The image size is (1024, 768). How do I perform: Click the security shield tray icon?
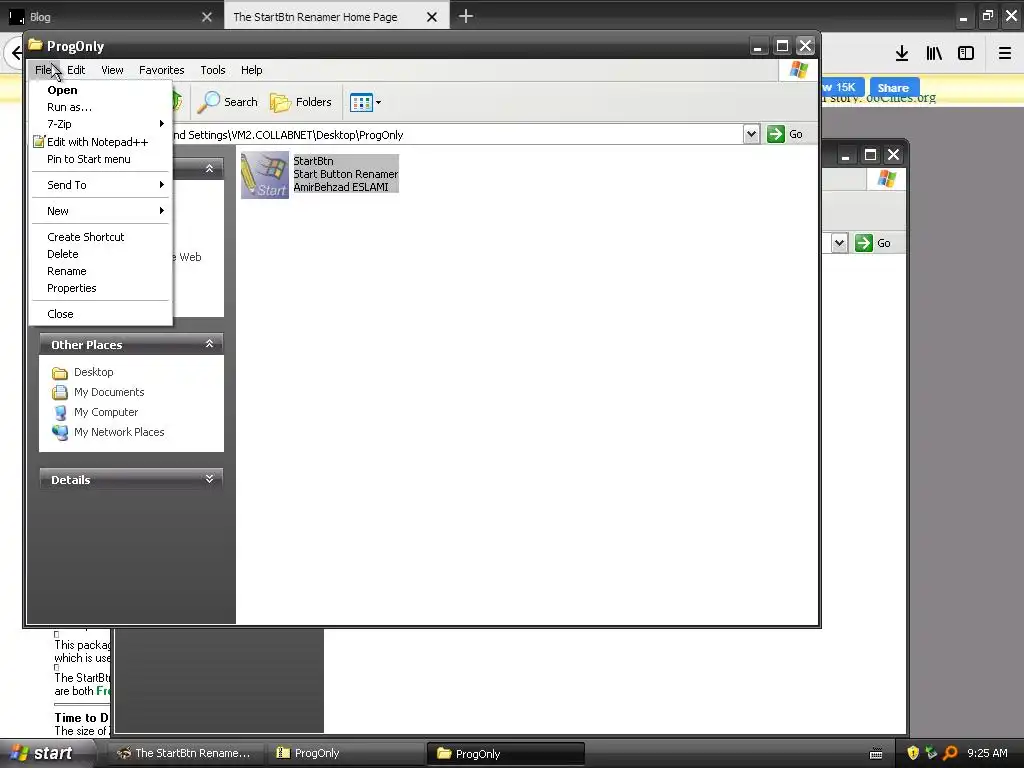913,753
